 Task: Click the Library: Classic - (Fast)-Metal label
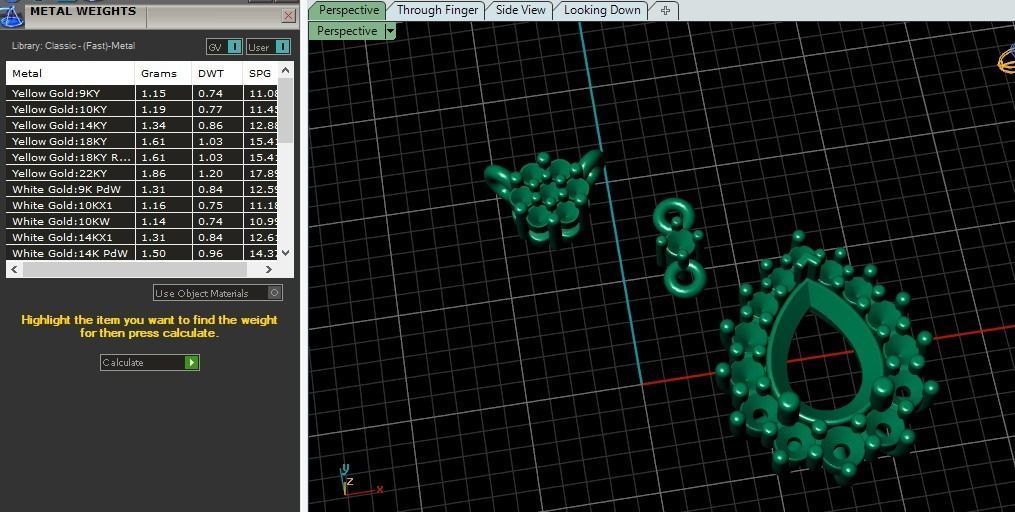pos(73,46)
